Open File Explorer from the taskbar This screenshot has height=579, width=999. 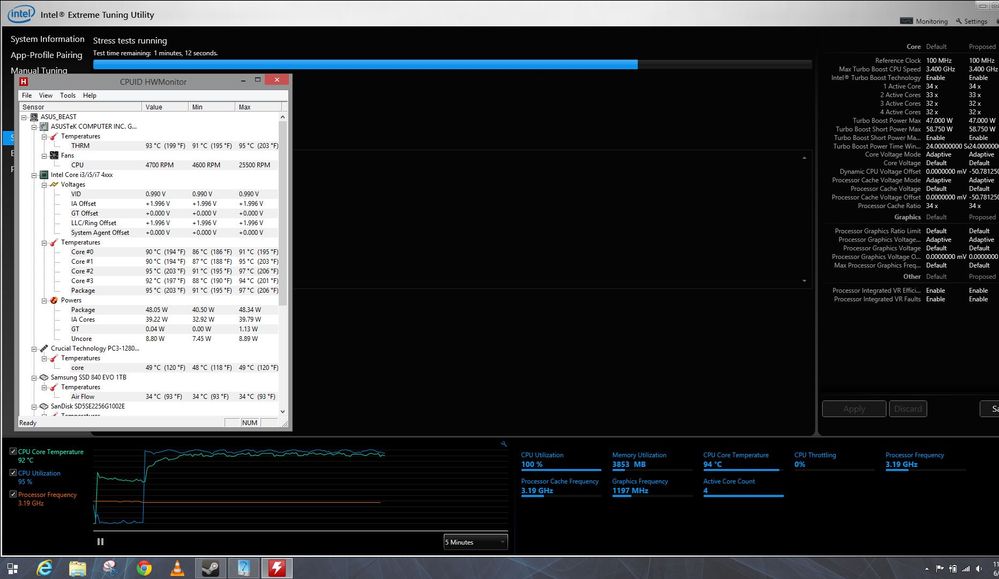pyautogui.click(x=78, y=568)
